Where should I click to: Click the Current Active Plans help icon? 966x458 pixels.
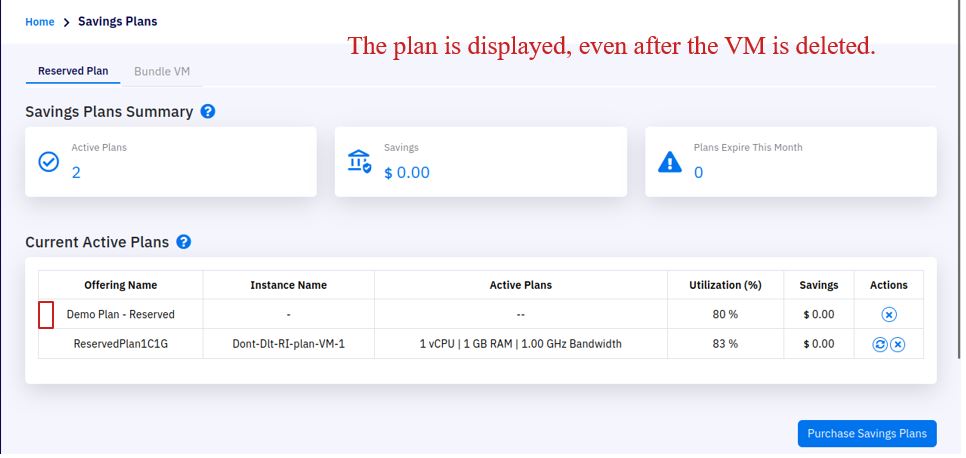184,242
